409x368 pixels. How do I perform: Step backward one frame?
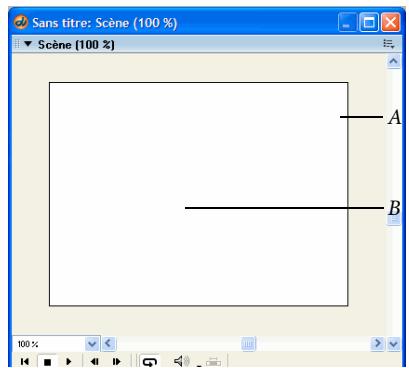point(95,361)
